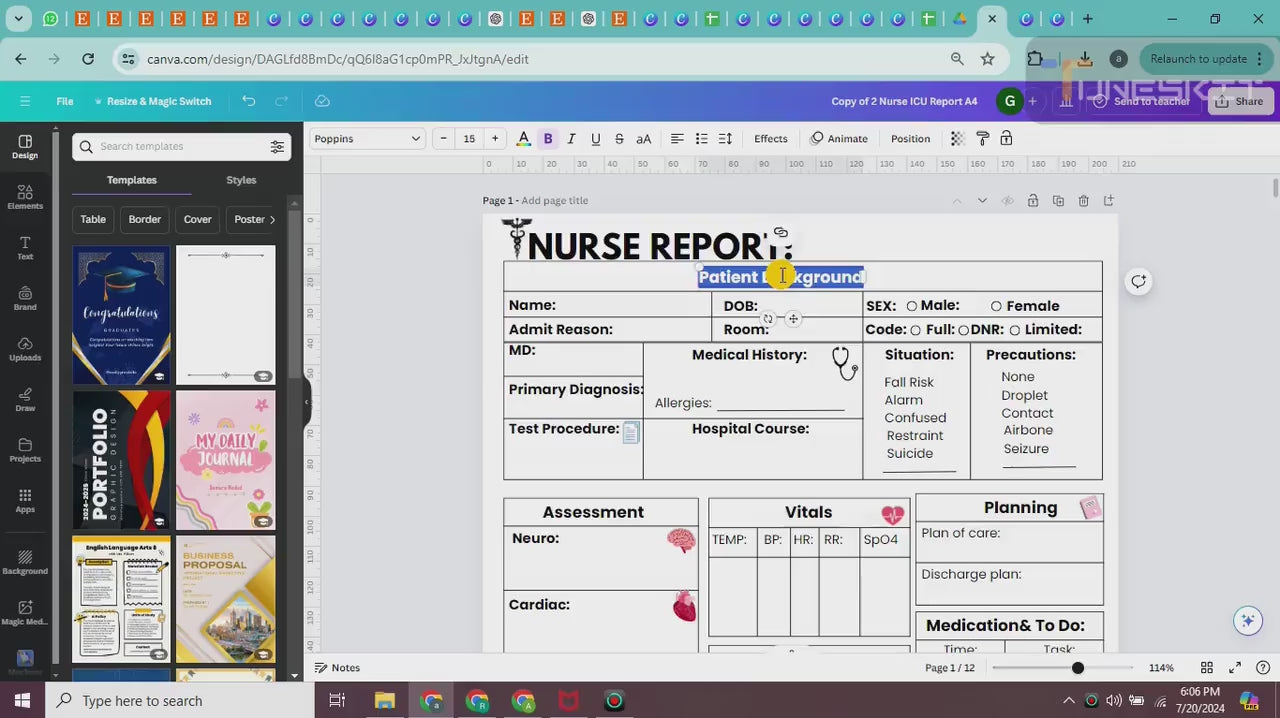Apply italic formatting to text
1280x718 pixels.
pos(572,139)
